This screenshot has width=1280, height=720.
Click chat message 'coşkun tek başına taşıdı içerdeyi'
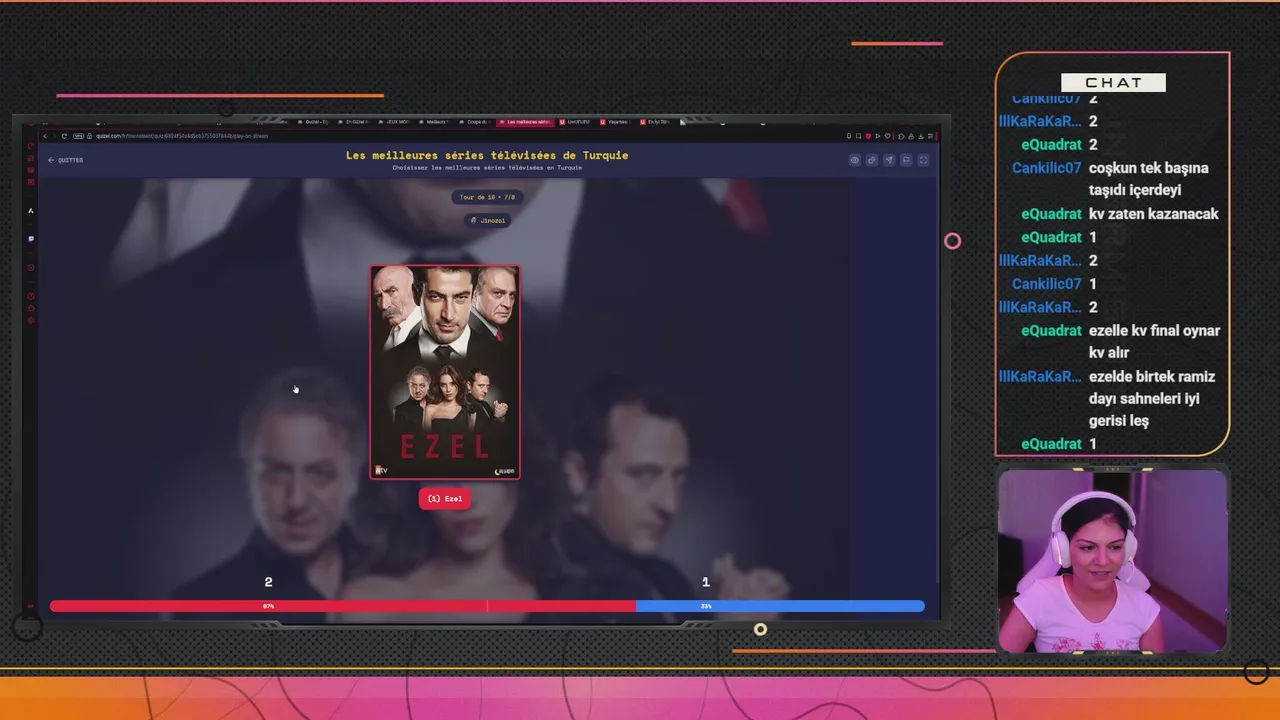(1149, 179)
